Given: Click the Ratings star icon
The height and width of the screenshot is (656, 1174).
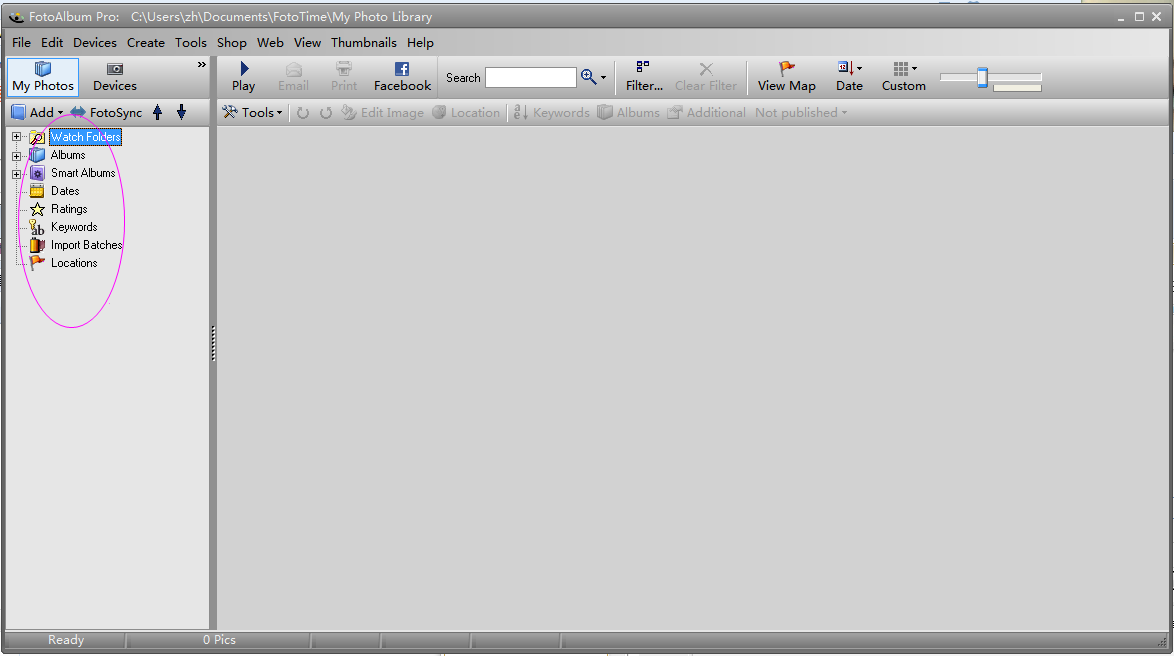Looking at the screenshot, I should click(37, 209).
